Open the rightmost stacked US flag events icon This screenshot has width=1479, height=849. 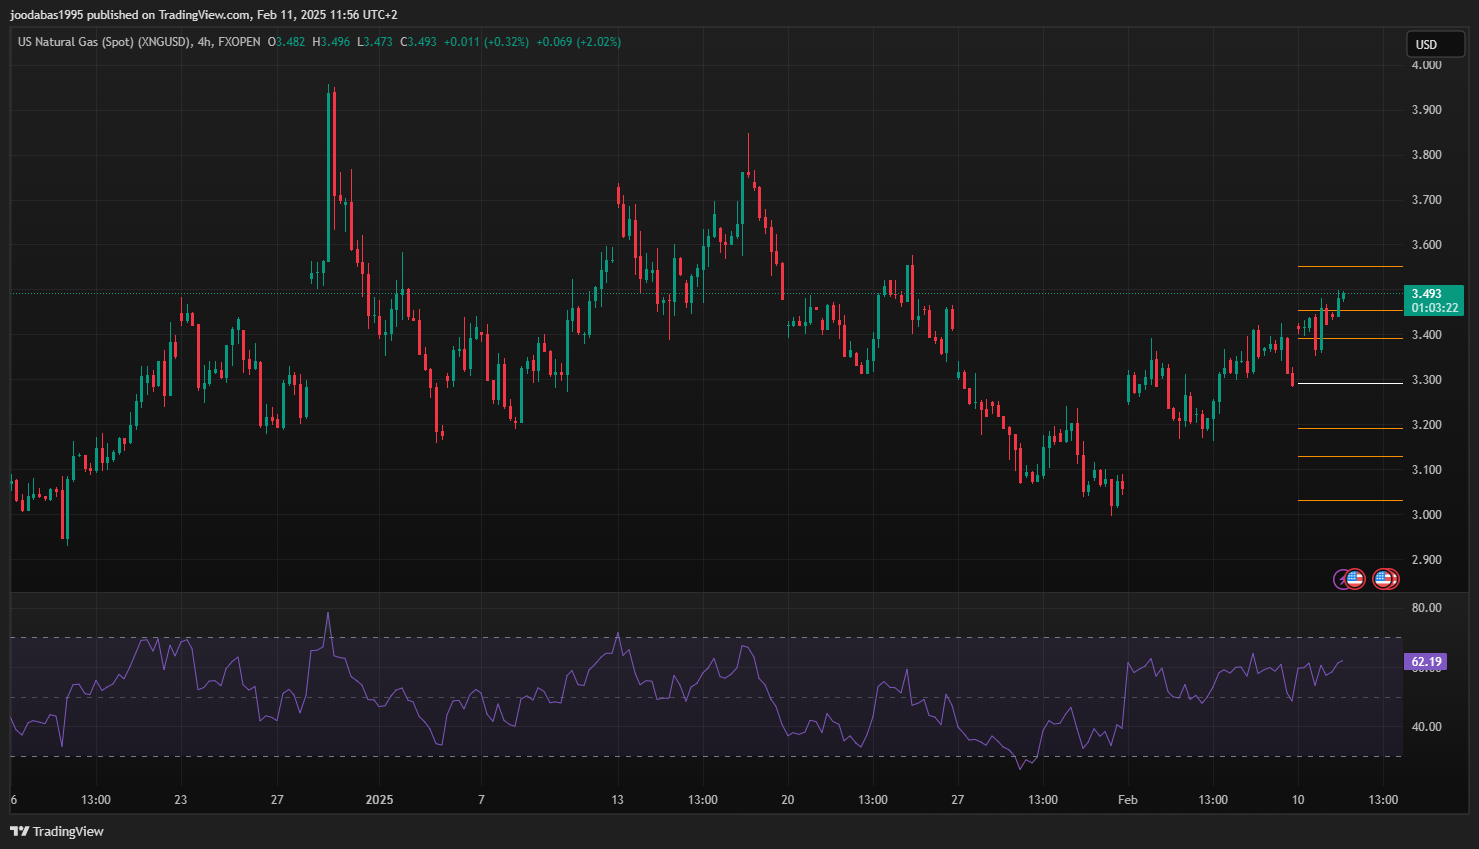tap(1386, 579)
